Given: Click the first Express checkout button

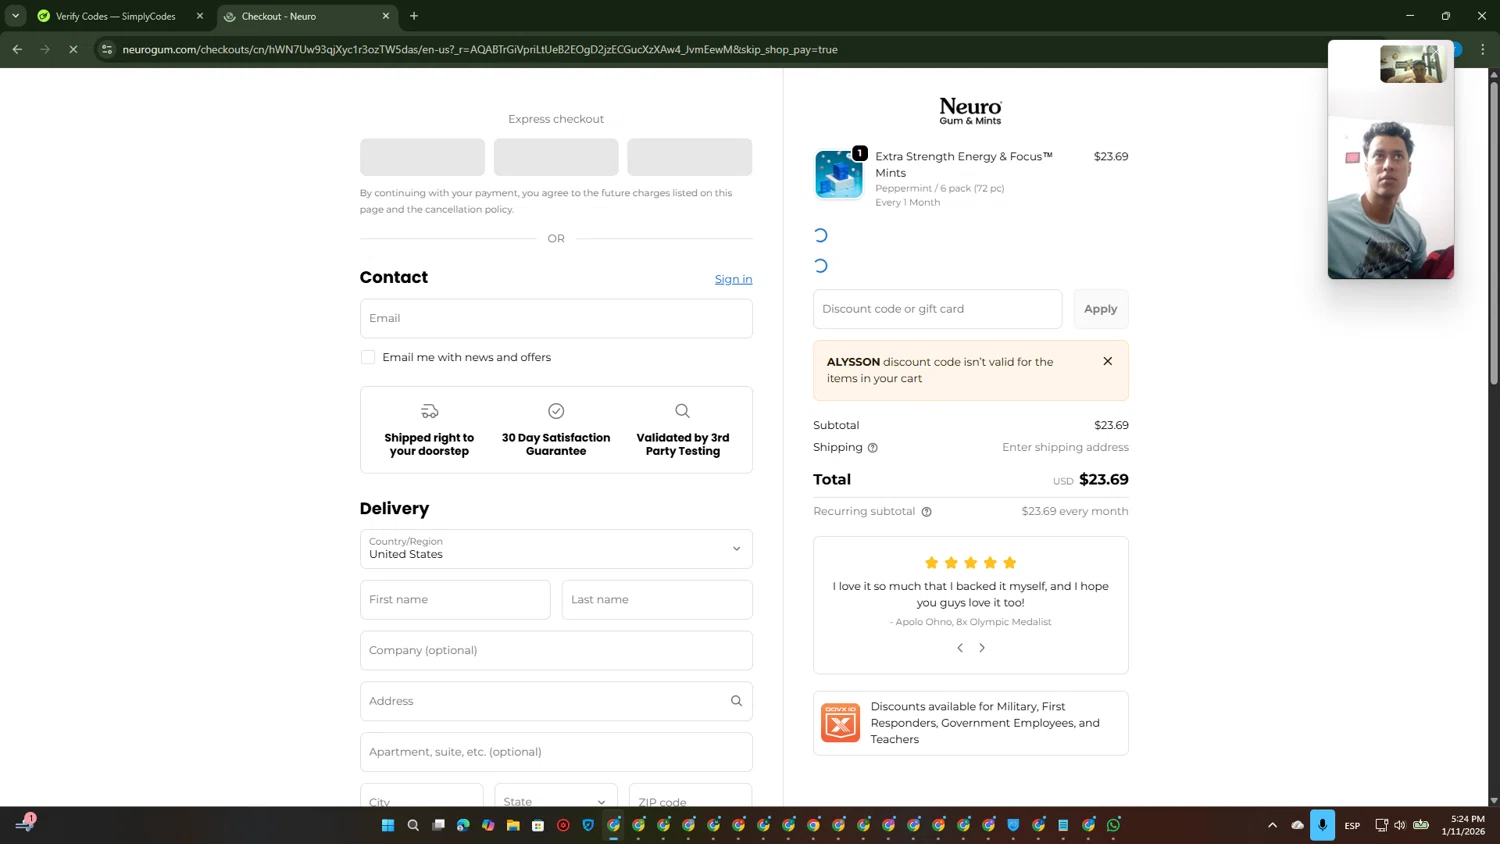Looking at the screenshot, I should pyautogui.click(x=422, y=157).
